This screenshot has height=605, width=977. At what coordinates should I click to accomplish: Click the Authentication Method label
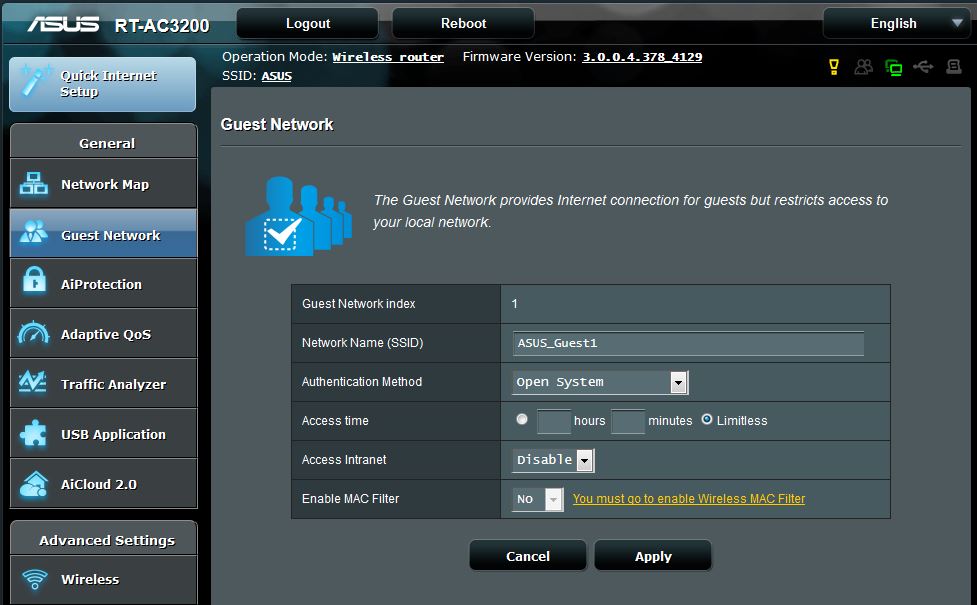coord(361,381)
